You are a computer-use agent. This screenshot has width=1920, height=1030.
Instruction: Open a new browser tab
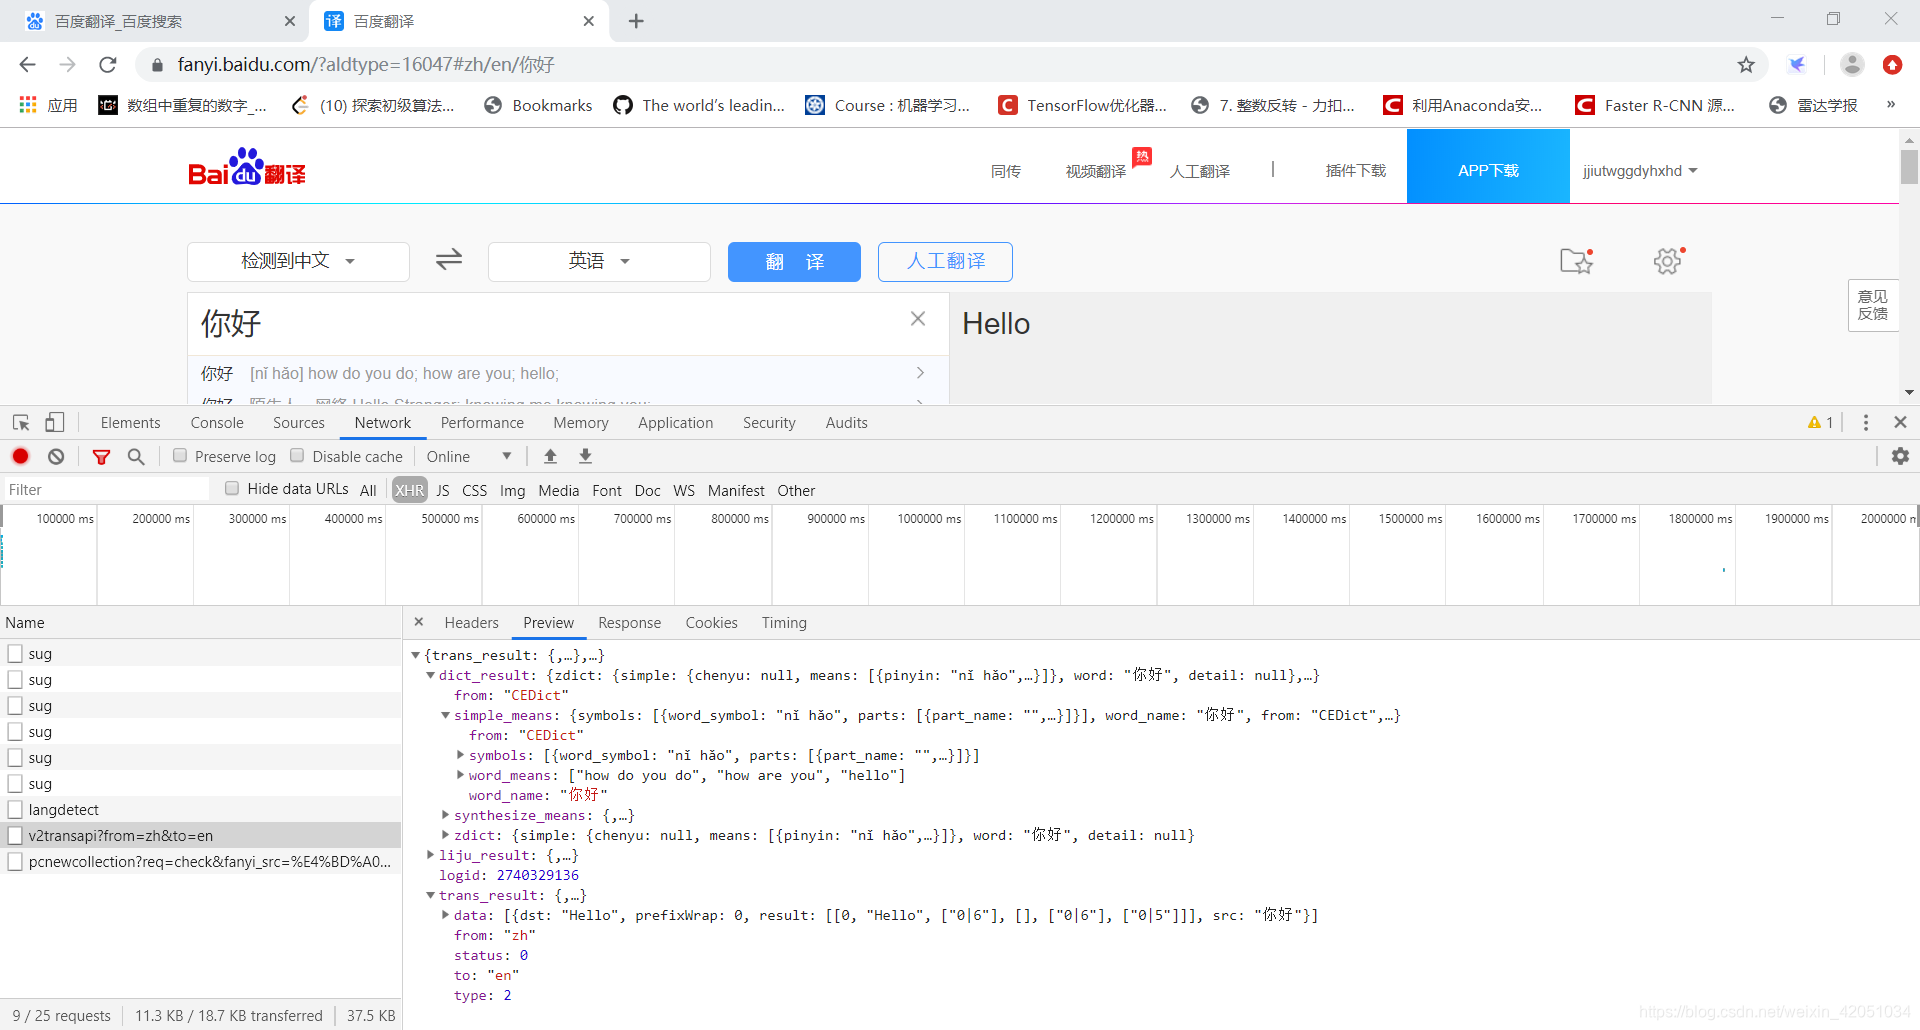point(636,21)
